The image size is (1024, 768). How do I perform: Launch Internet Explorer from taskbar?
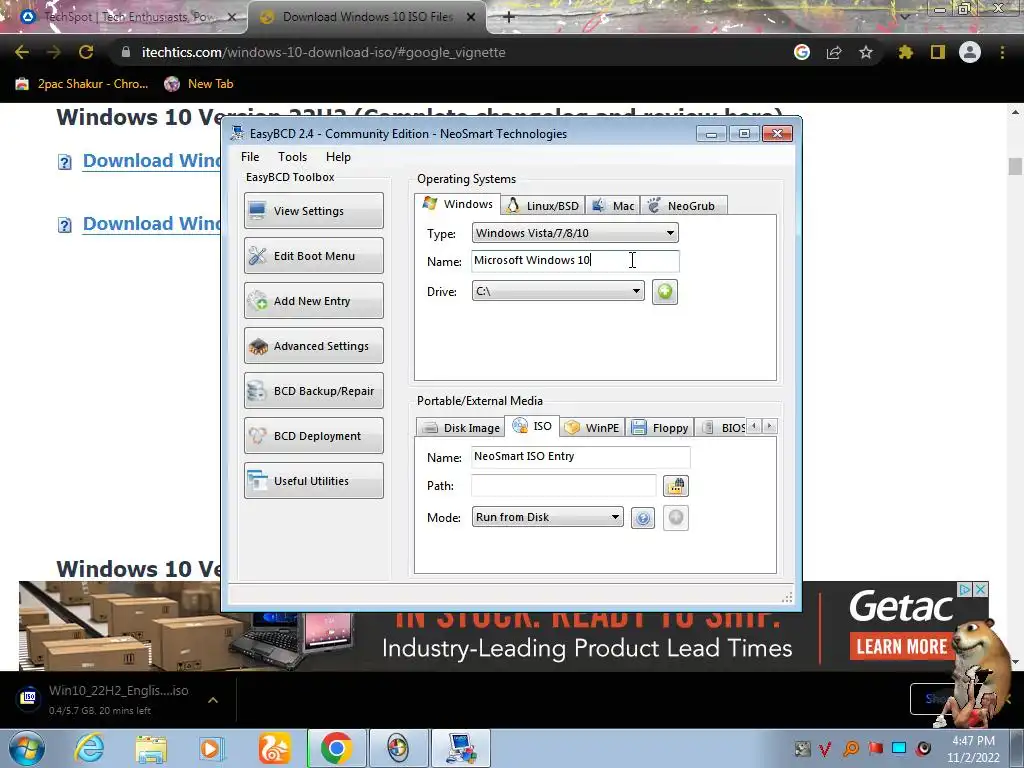tap(89, 748)
